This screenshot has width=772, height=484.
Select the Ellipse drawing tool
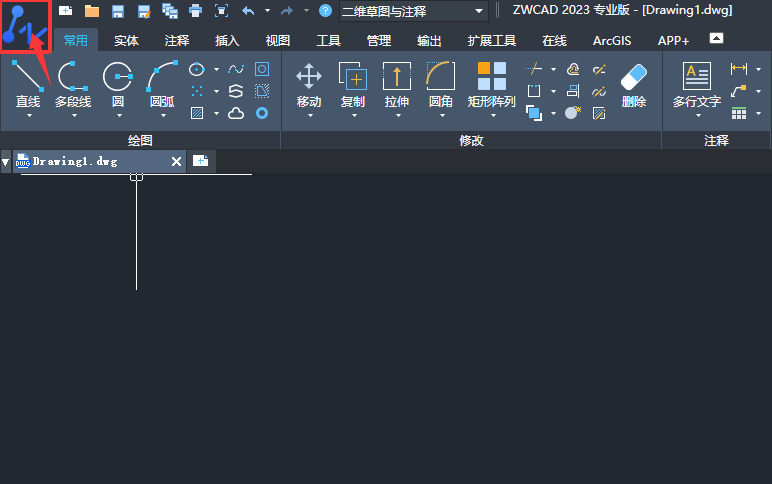196,69
